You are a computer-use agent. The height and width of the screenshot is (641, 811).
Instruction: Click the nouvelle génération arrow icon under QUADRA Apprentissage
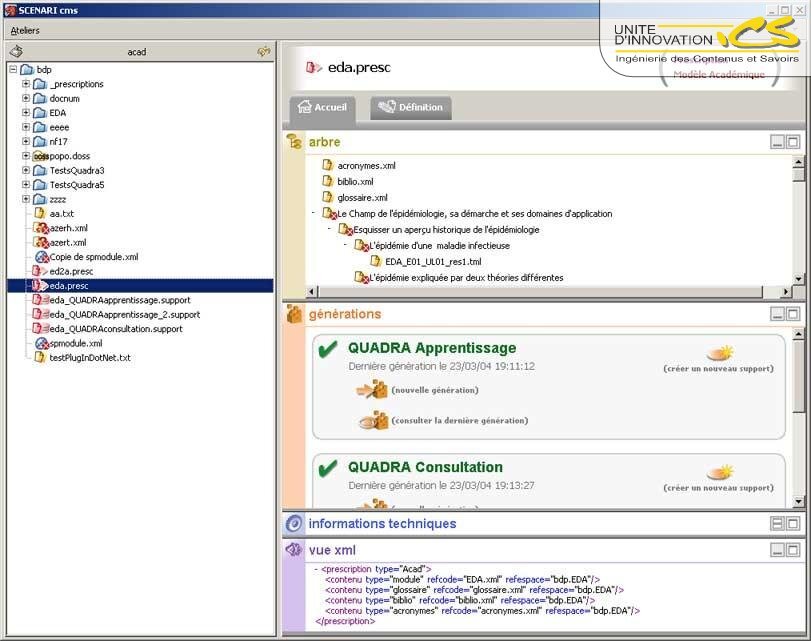(372, 390)
